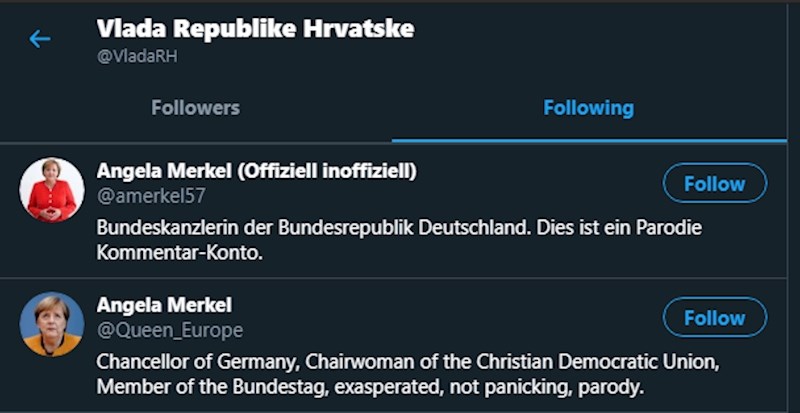Screen dimensions: 800x413
Task: Click the @VladaRH handle in the header
Action: click(137, 57)
